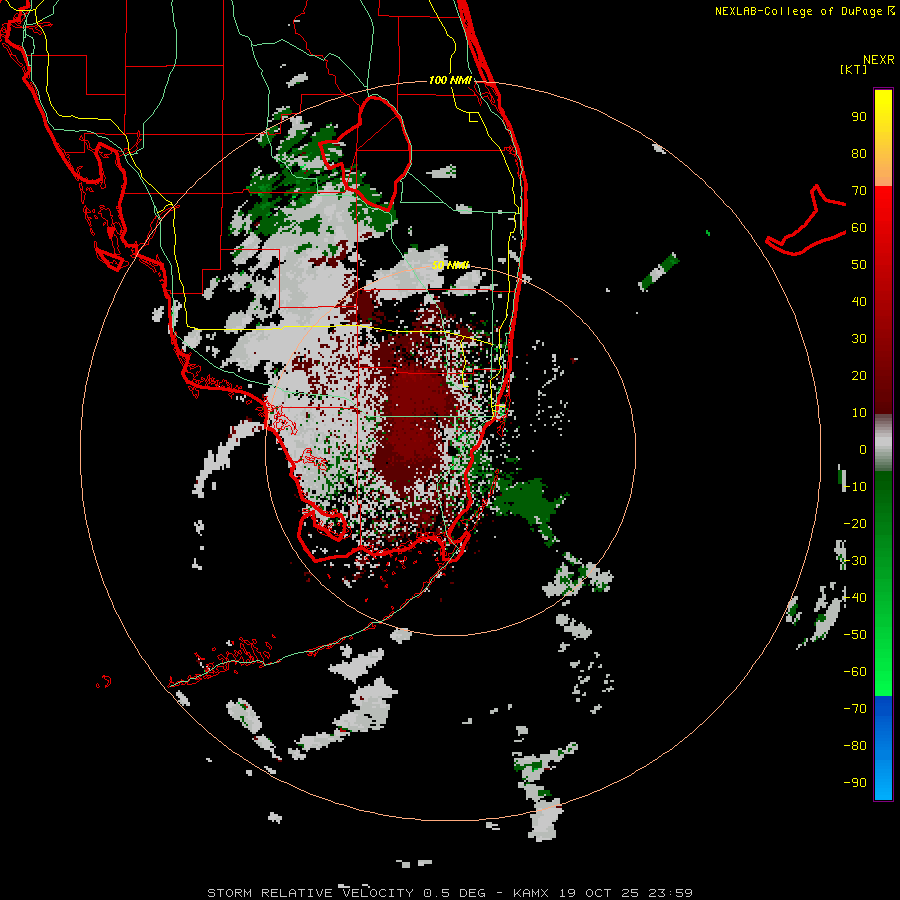Viewport: 900px width, 900px height.
Task: Click the "19 OCT 25" date text
Action: point(599,893)
